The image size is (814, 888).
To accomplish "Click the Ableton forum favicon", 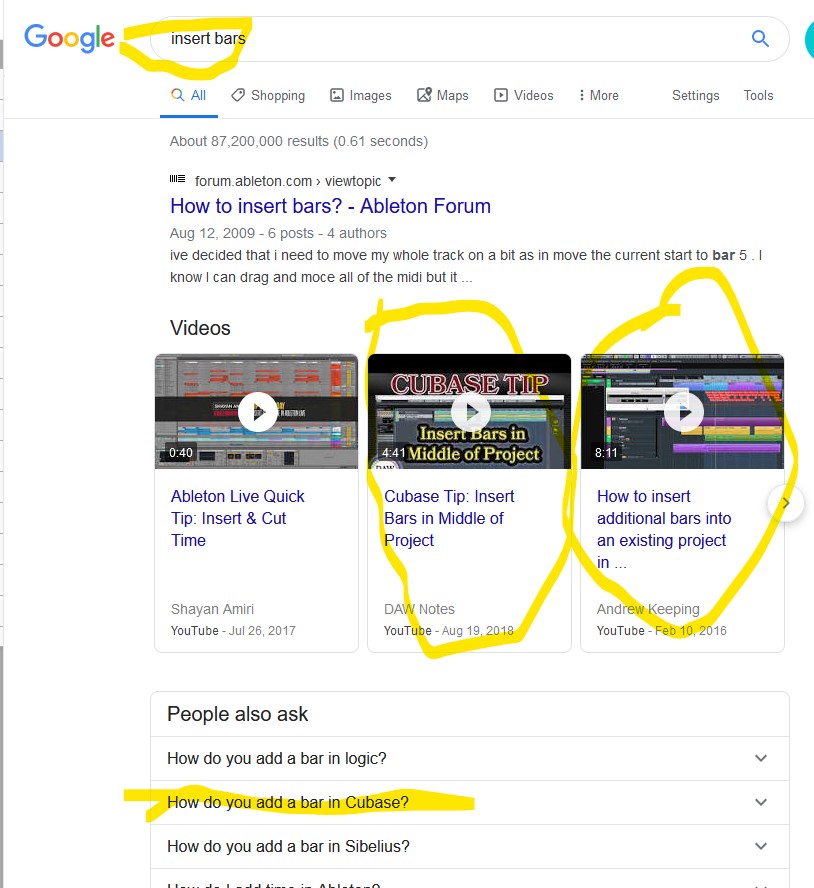I will point(177,179).
